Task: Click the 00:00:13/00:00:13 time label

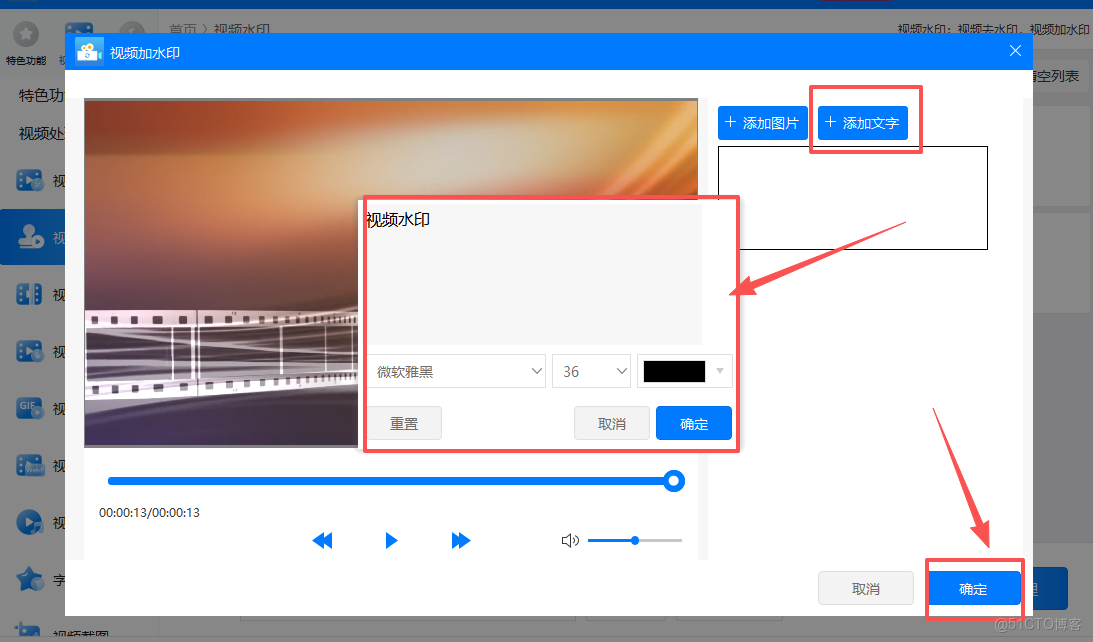Action: click(149, 512)
